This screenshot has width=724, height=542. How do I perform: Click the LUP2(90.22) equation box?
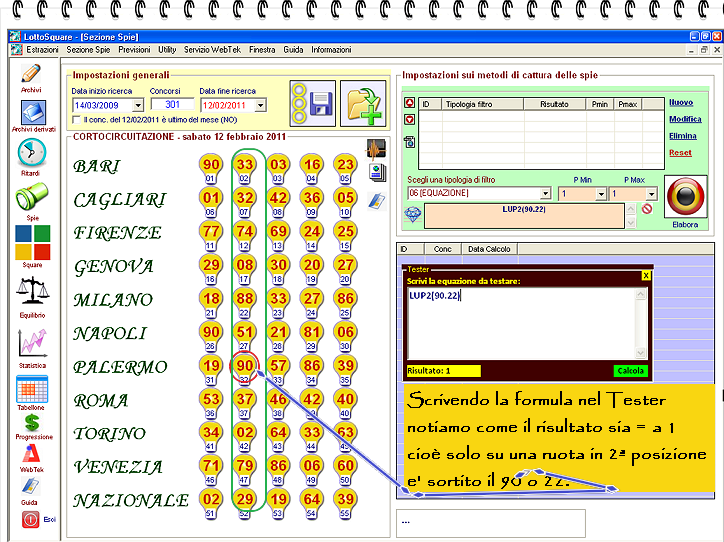click(524, 216)
